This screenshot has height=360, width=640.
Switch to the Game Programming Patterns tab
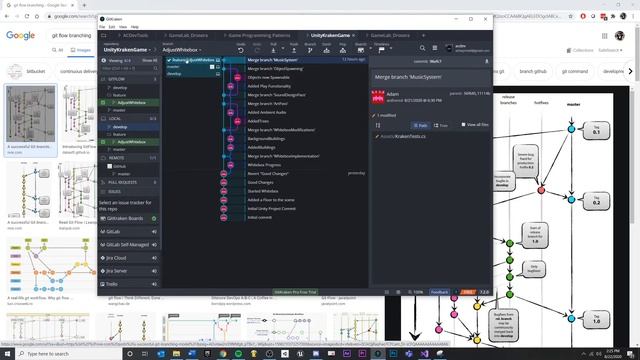pos(259,36)
